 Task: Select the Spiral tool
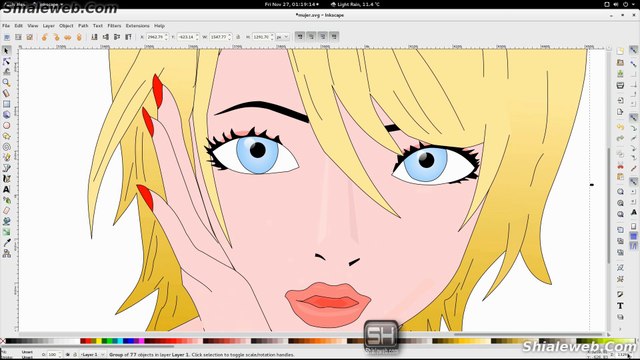[x=6, y=147]
